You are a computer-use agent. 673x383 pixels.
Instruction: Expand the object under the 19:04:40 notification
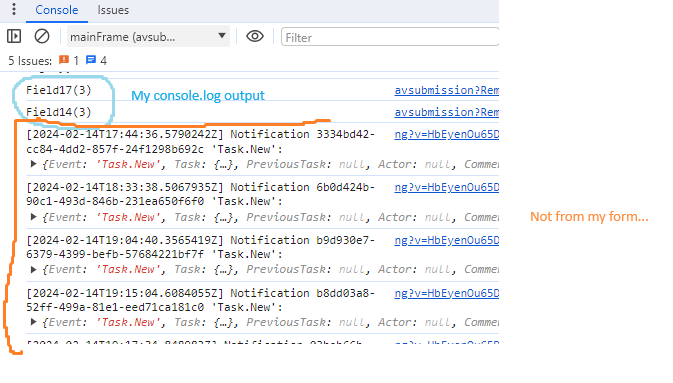[33, 270]
